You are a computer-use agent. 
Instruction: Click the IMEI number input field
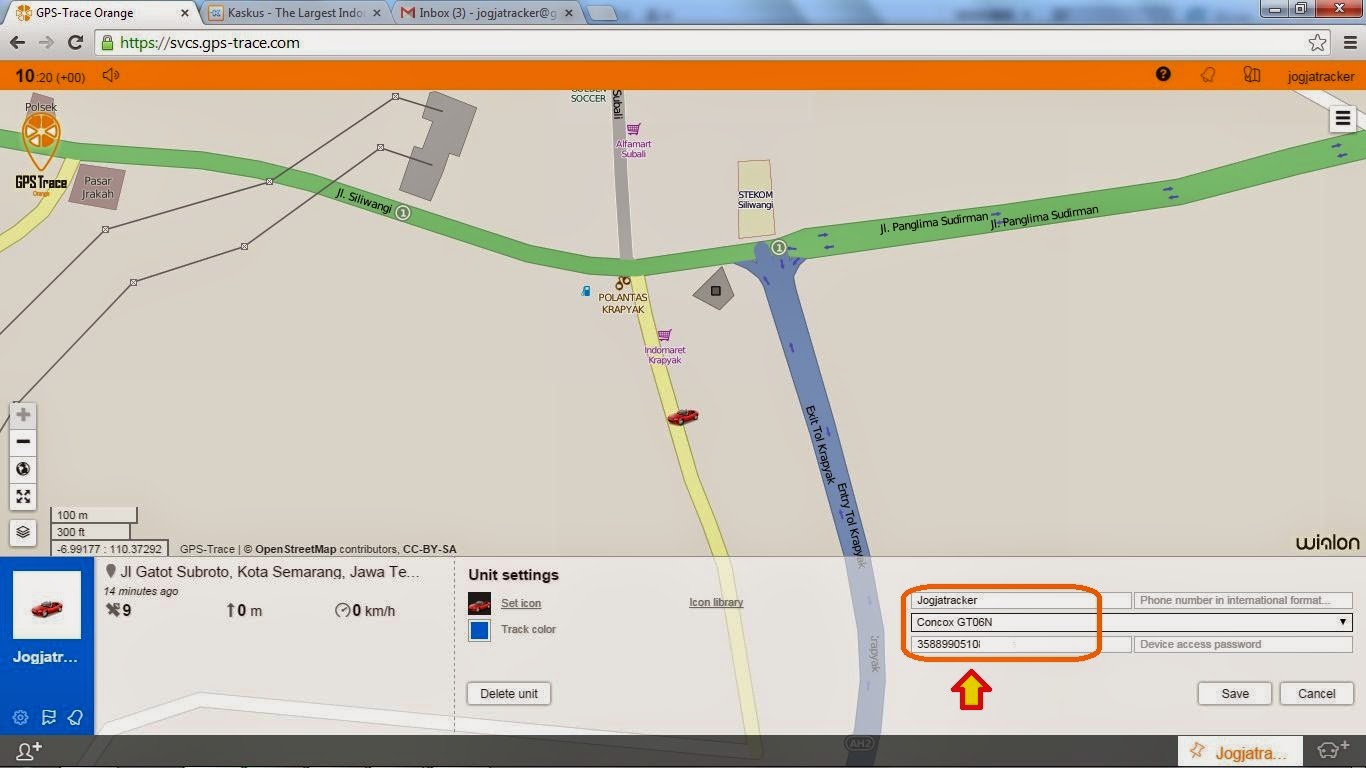tap(1000, 644)
